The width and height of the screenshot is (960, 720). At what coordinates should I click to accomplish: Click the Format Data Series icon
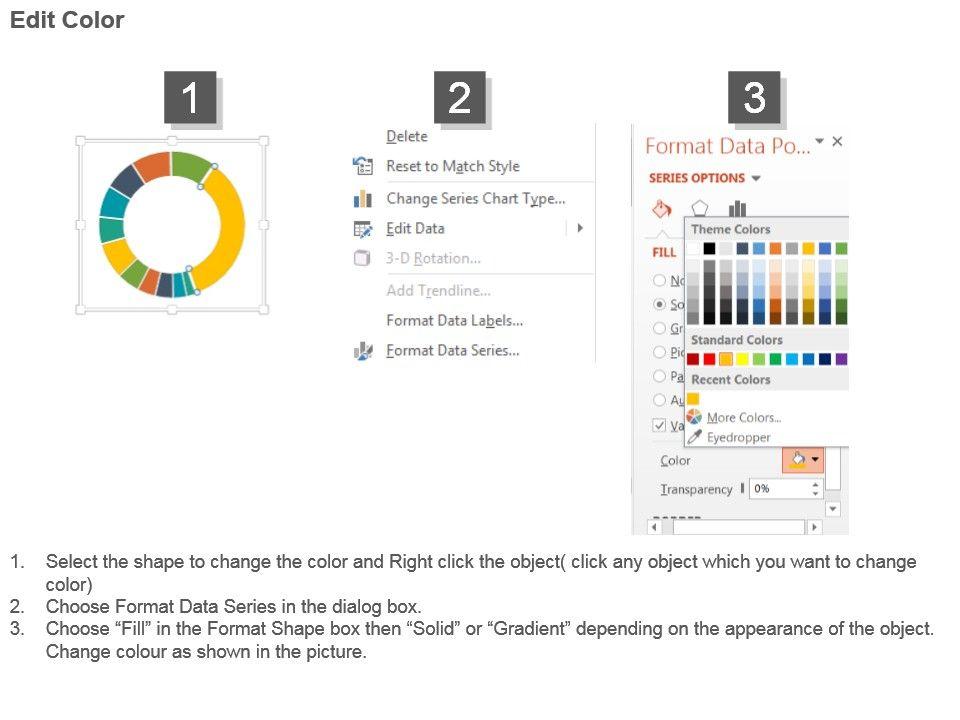click(363, 351)
